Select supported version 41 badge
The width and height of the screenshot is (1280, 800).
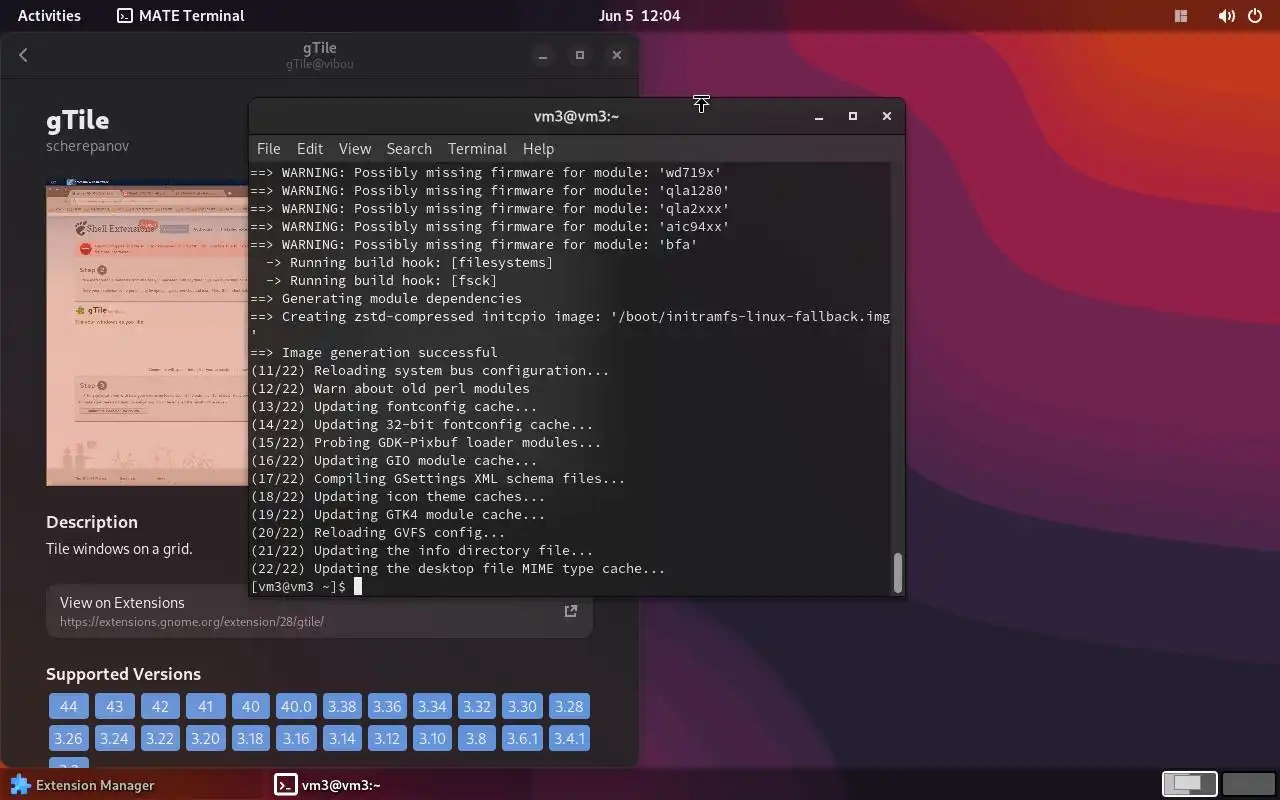pos(205,706)
